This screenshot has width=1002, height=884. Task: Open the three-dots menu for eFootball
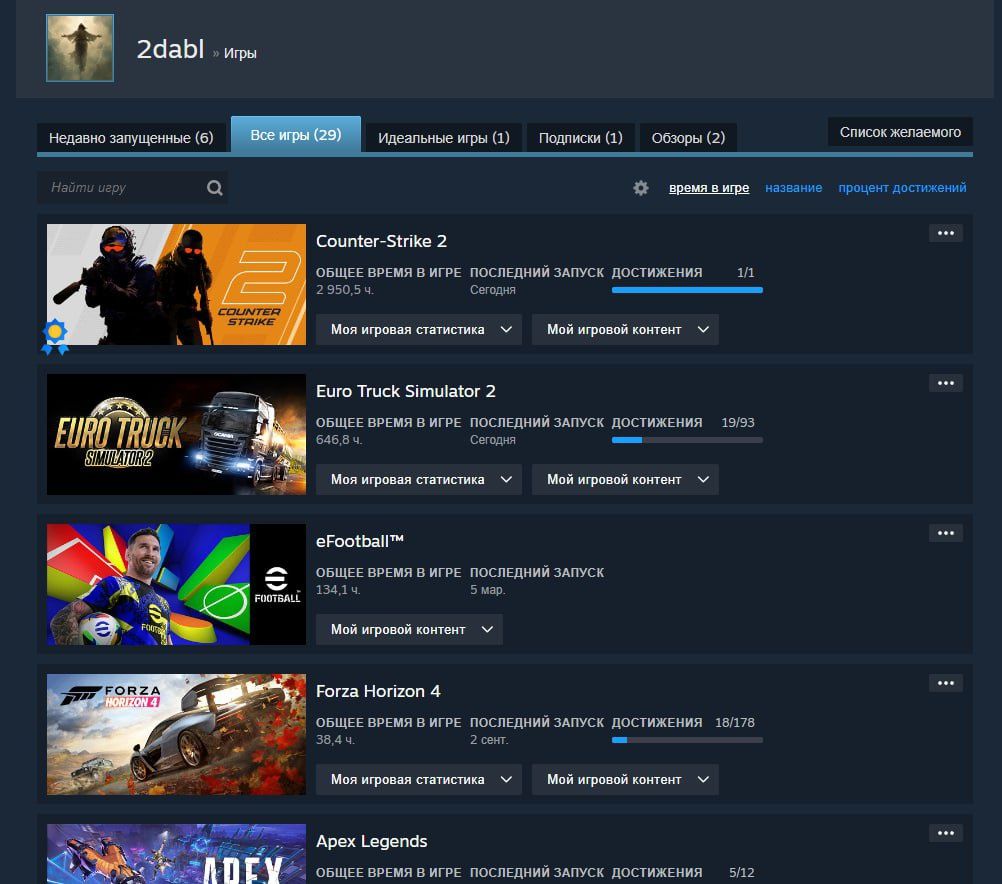point(946,533)
